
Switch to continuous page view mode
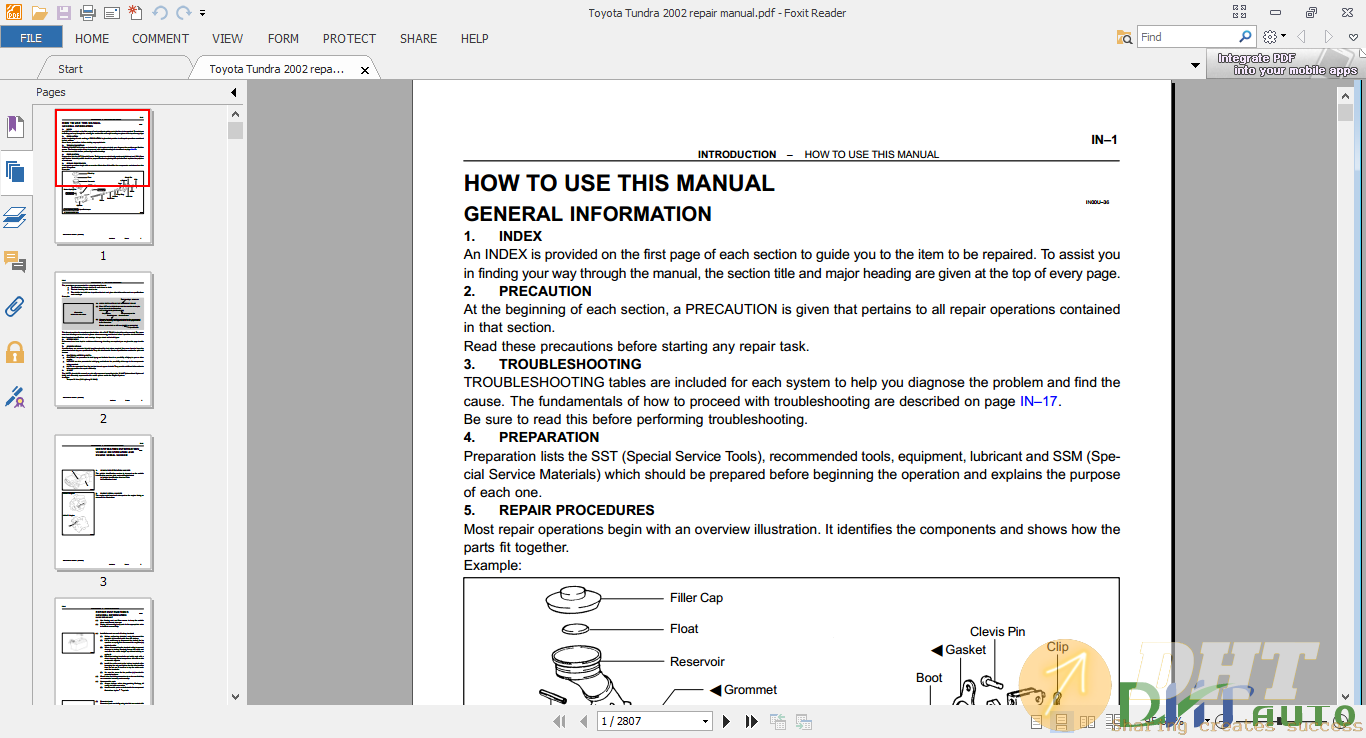(x=1061, y=721)
